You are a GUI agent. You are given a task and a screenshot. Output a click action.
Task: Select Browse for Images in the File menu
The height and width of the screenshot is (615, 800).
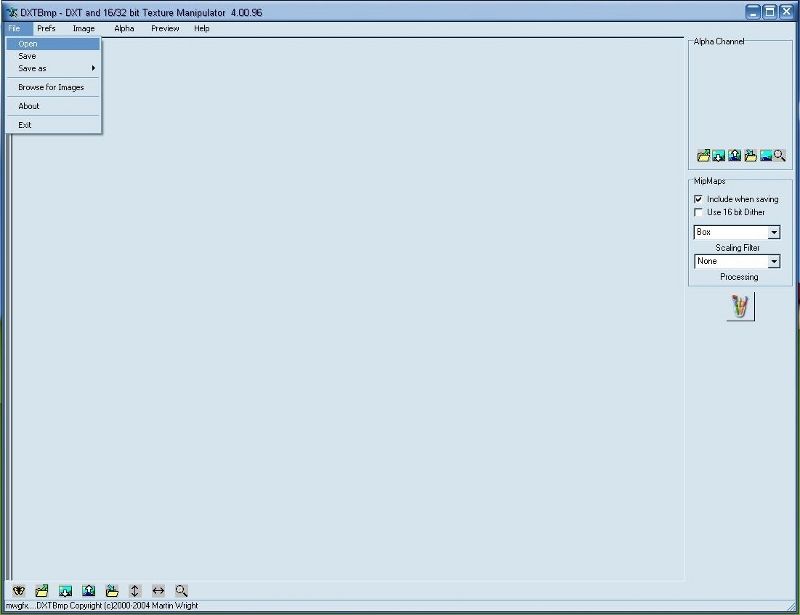point(53,87)
